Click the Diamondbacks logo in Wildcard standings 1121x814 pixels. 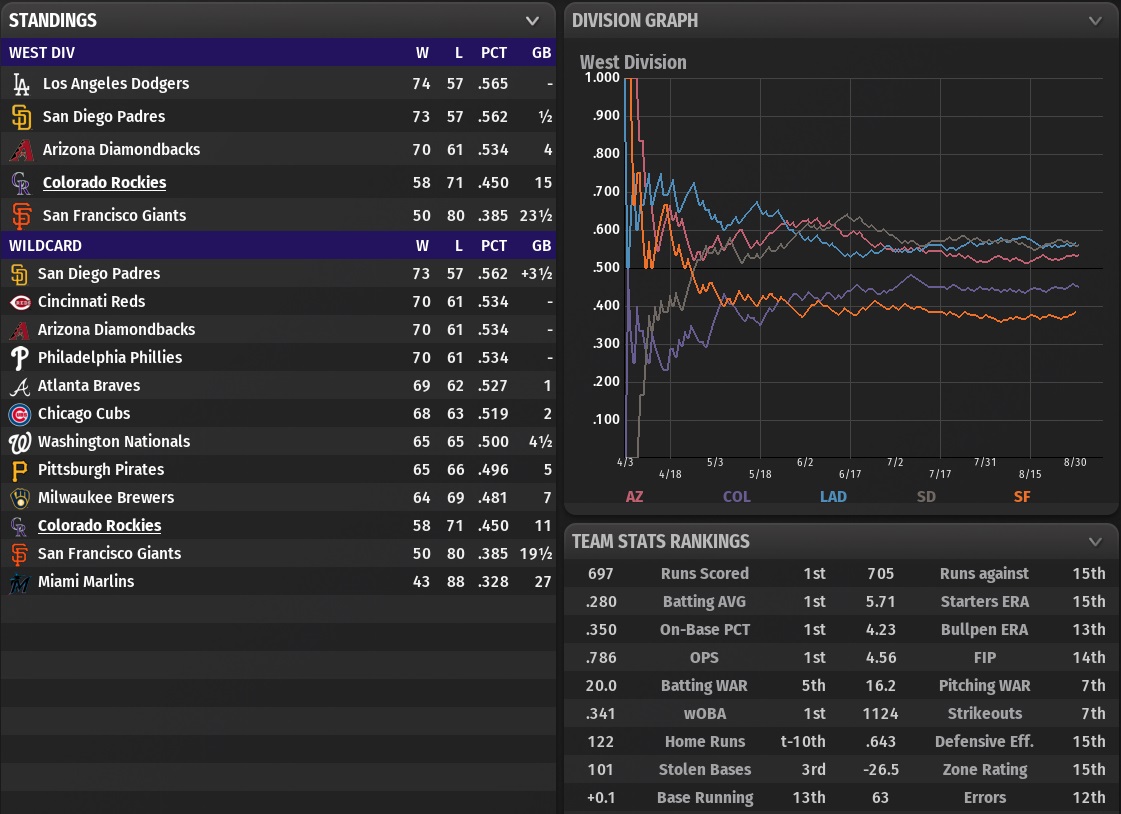click(19, 330)
